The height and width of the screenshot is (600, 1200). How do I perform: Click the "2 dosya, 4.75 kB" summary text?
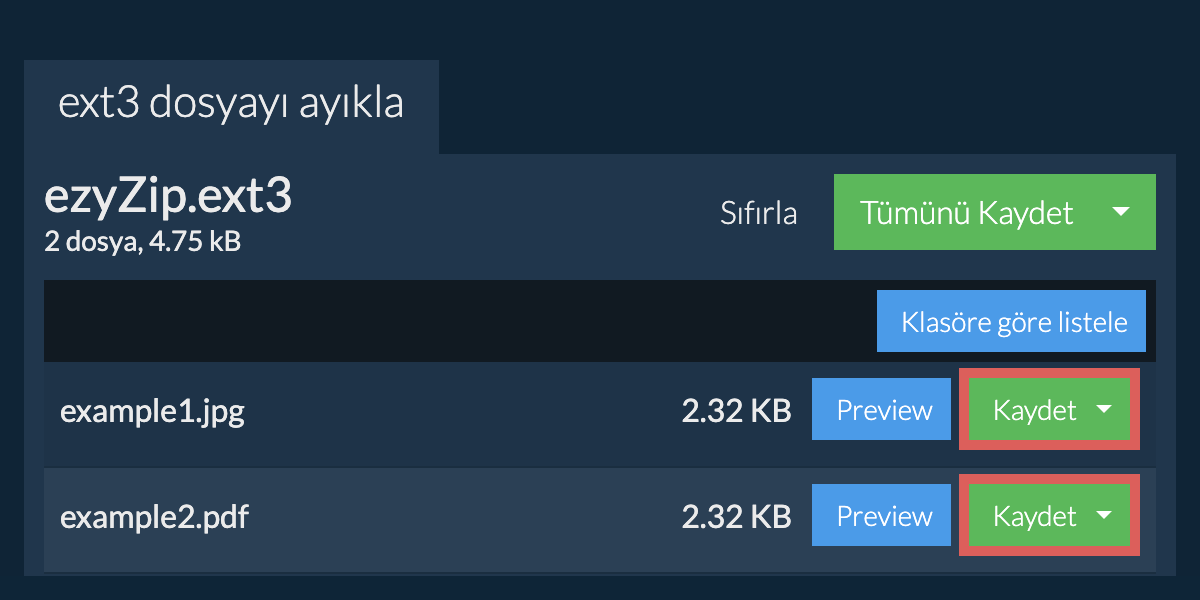142,241
